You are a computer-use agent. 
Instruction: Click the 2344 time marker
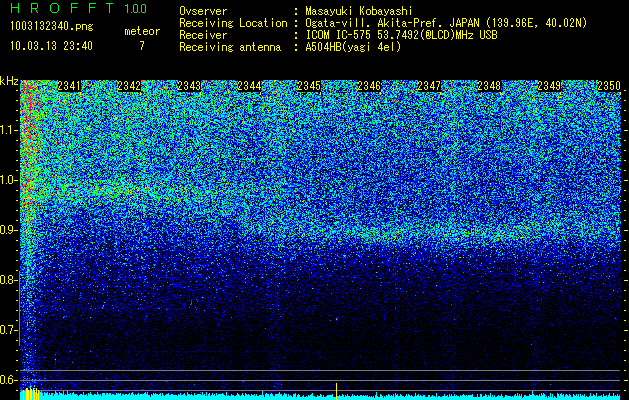click(249, 86)
